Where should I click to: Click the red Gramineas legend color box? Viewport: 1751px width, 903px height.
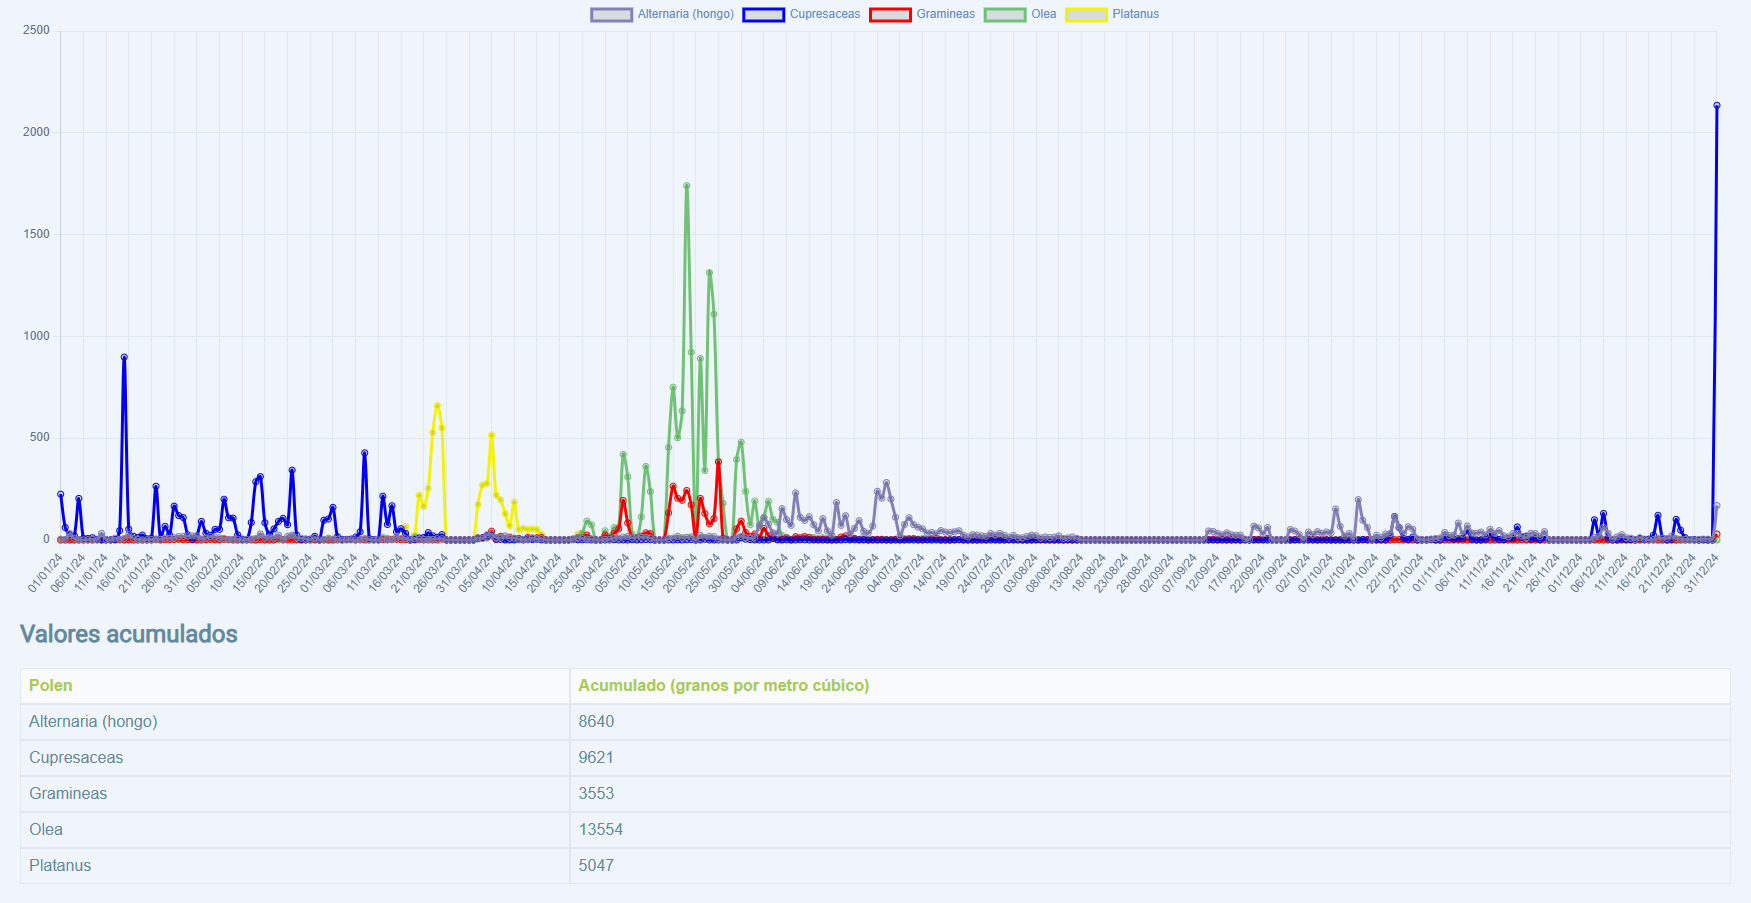(890, 14)
